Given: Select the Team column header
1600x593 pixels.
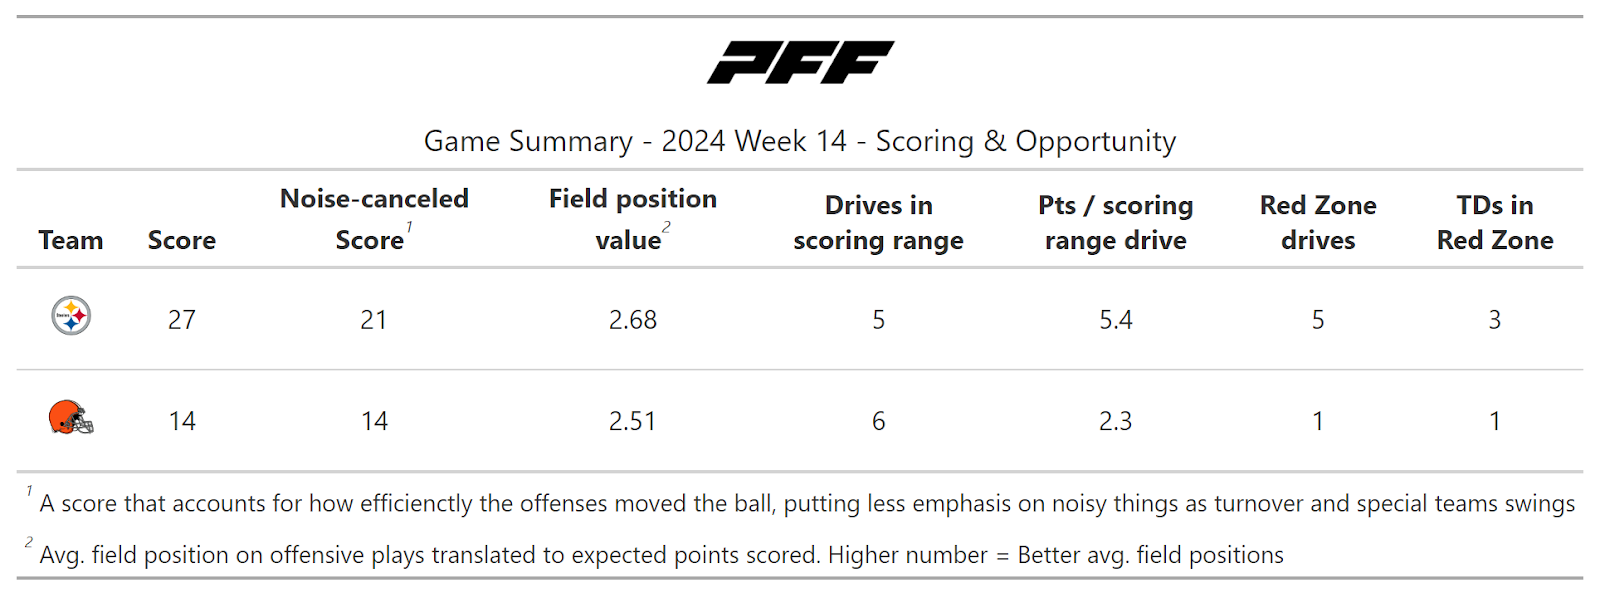Looking at the screenshot, I should pos(71,240).
